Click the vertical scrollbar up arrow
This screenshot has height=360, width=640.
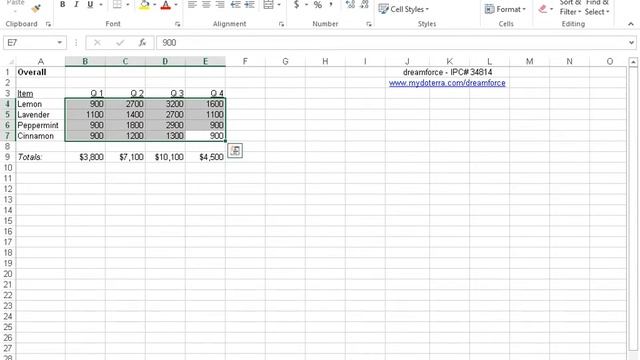[633, 62]
